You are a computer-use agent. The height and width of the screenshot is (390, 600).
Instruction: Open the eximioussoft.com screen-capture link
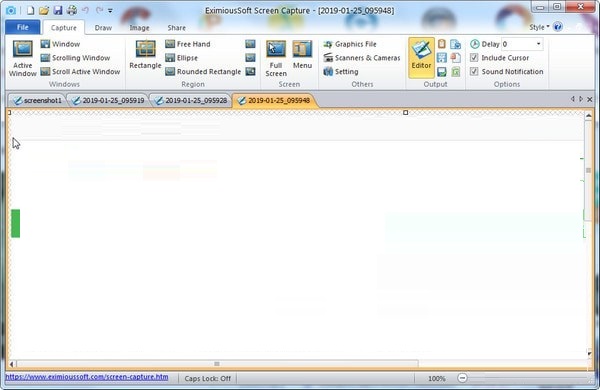[x=87, y=377]
